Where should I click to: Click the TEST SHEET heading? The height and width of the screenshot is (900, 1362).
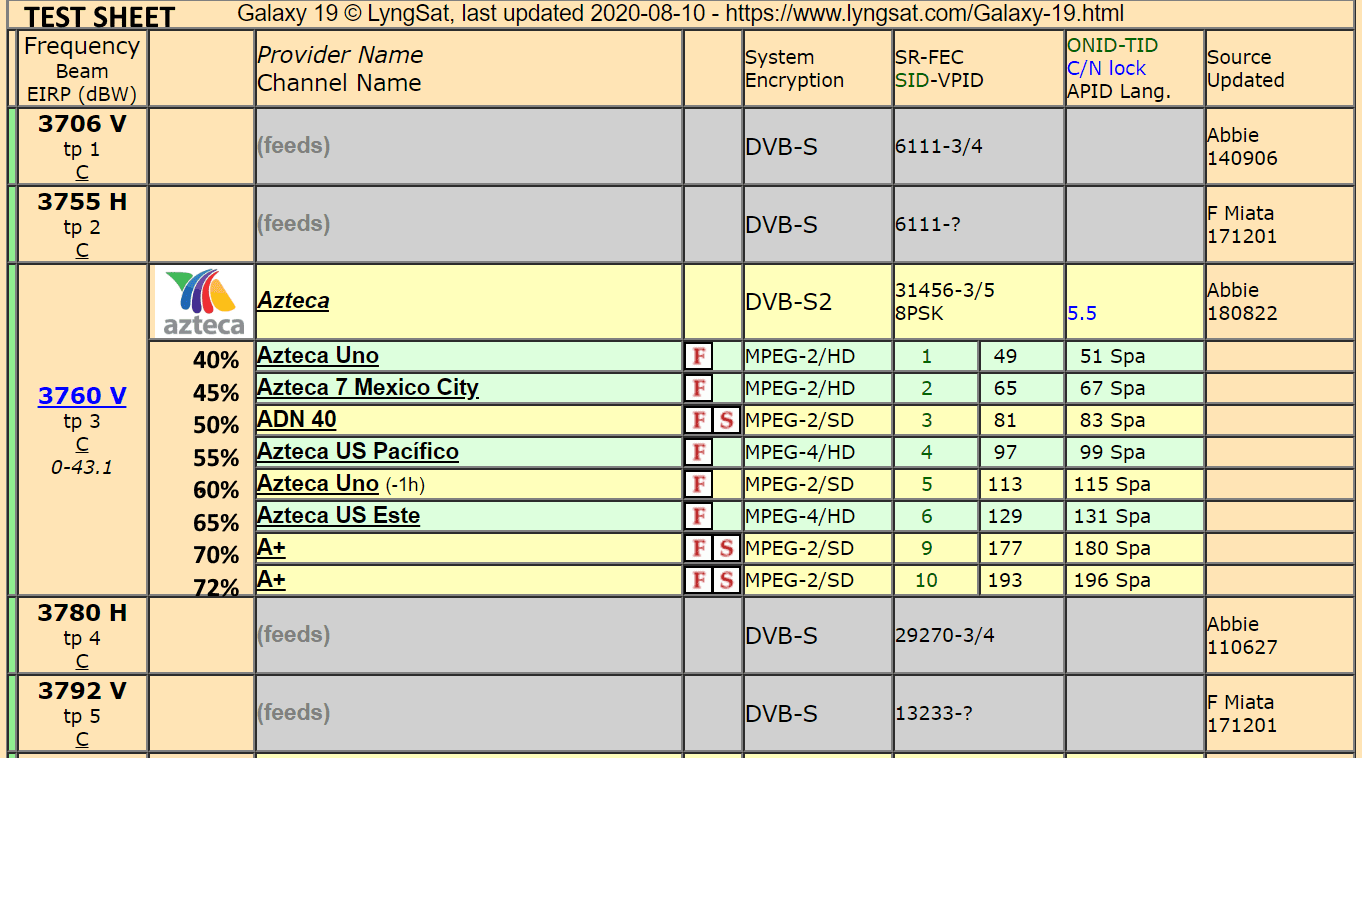click(99, 17)
